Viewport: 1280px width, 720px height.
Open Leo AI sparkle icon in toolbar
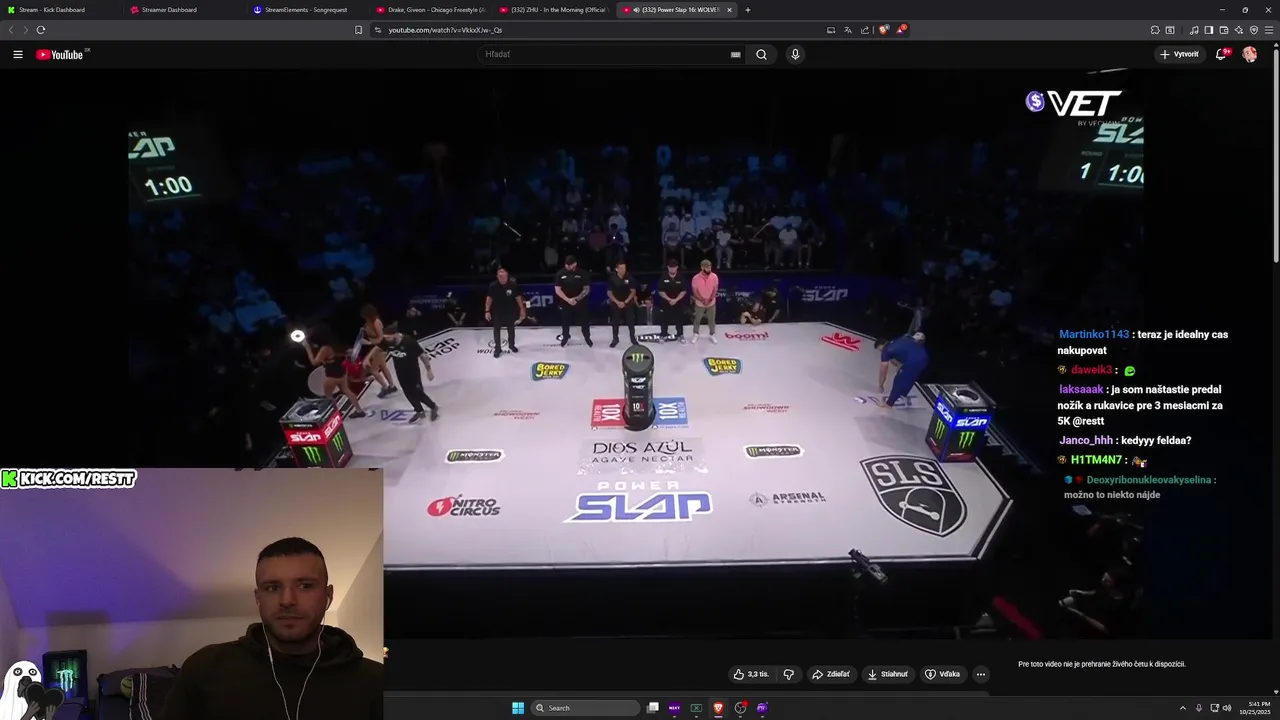point(1239,30)
